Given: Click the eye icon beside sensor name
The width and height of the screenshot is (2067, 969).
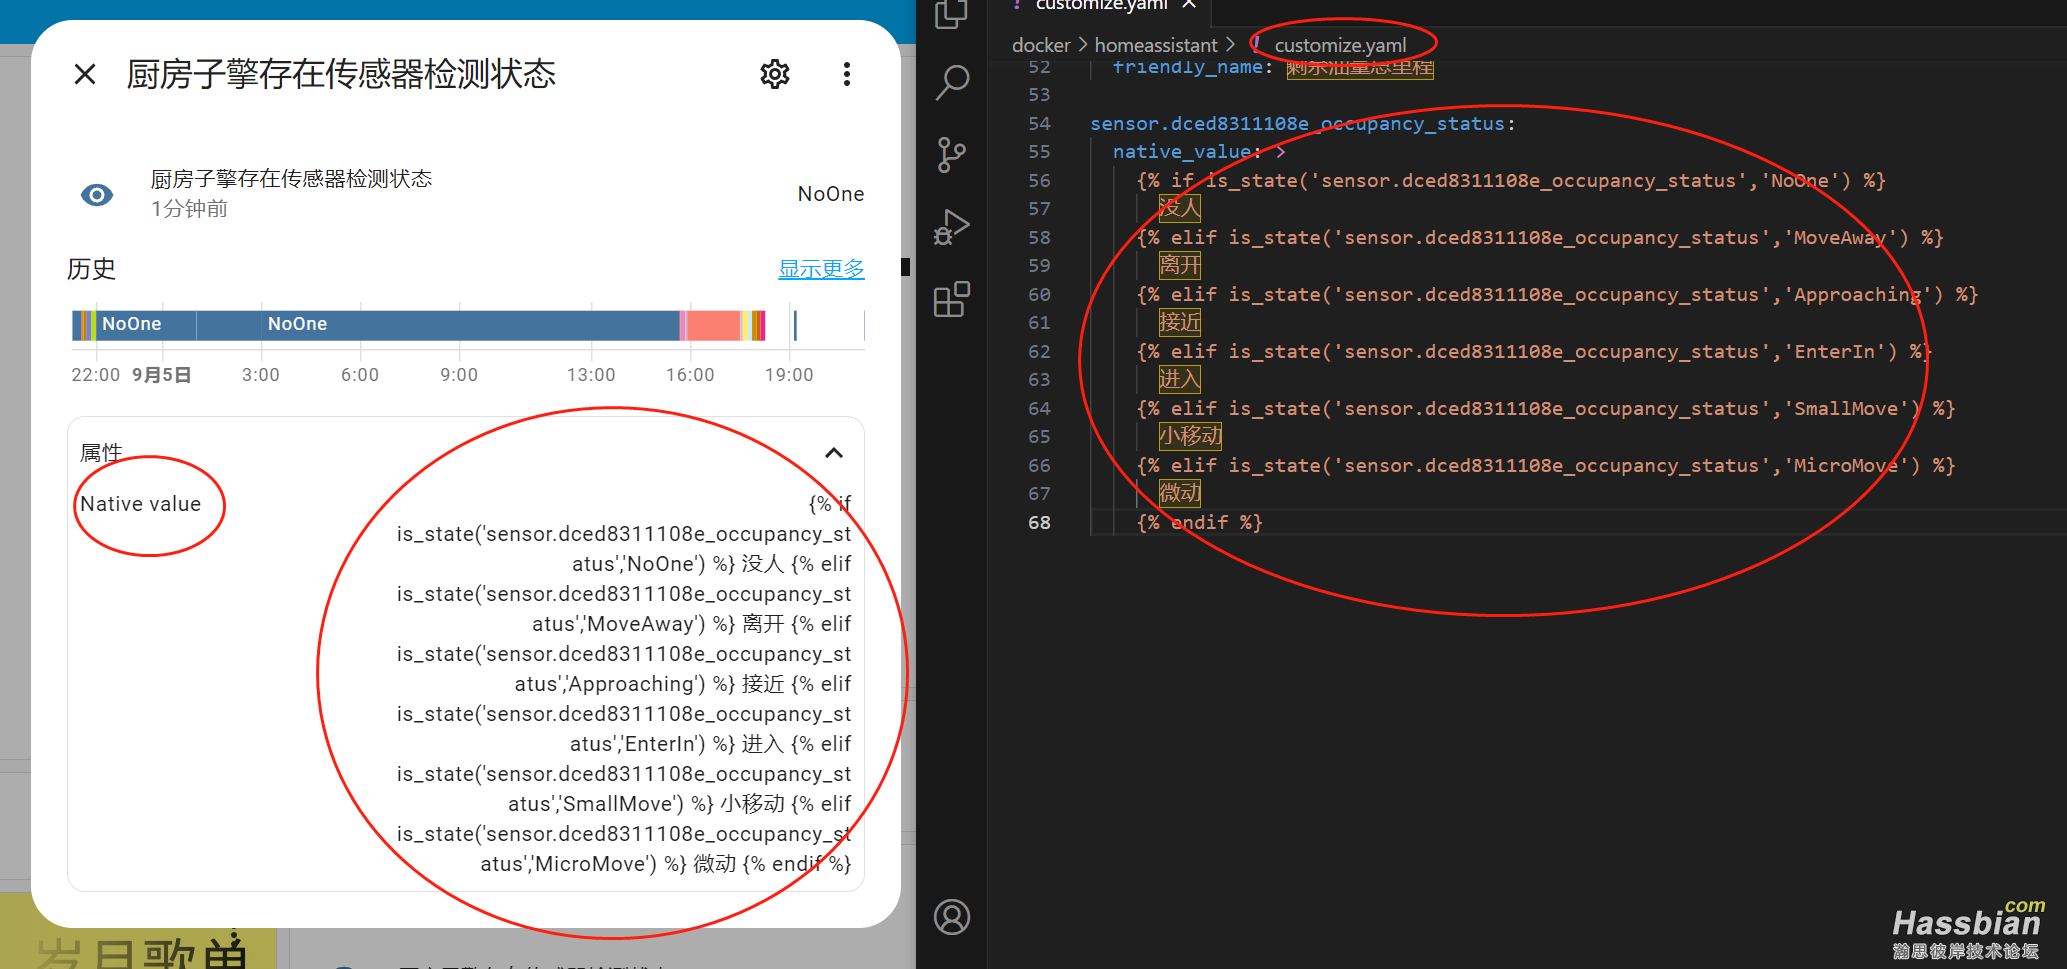Looking at the screenshot, I should pos(97,195).
